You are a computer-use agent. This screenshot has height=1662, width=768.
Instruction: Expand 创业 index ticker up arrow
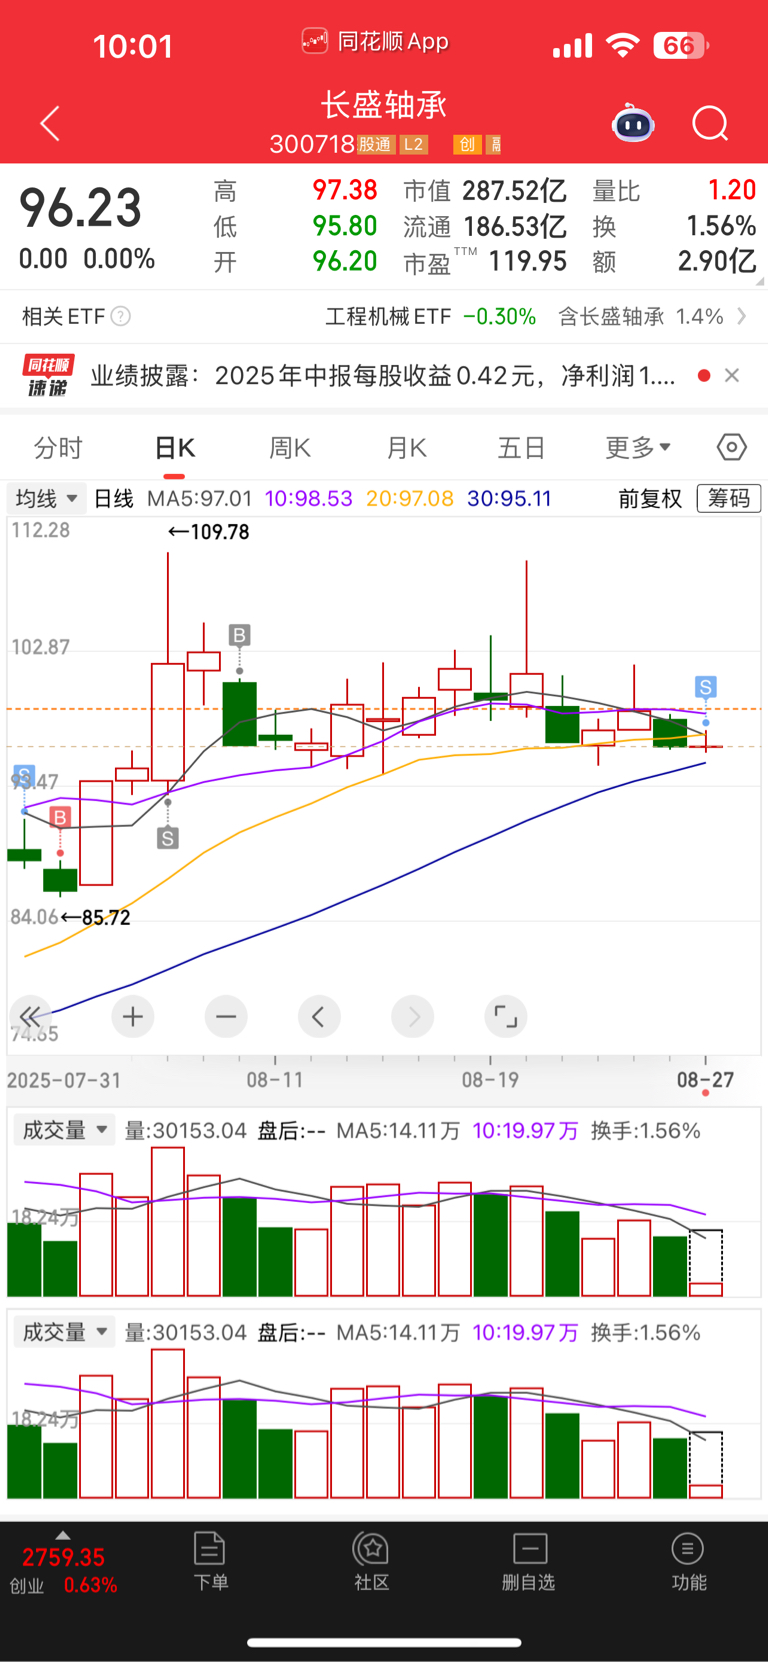point(63,1535)
